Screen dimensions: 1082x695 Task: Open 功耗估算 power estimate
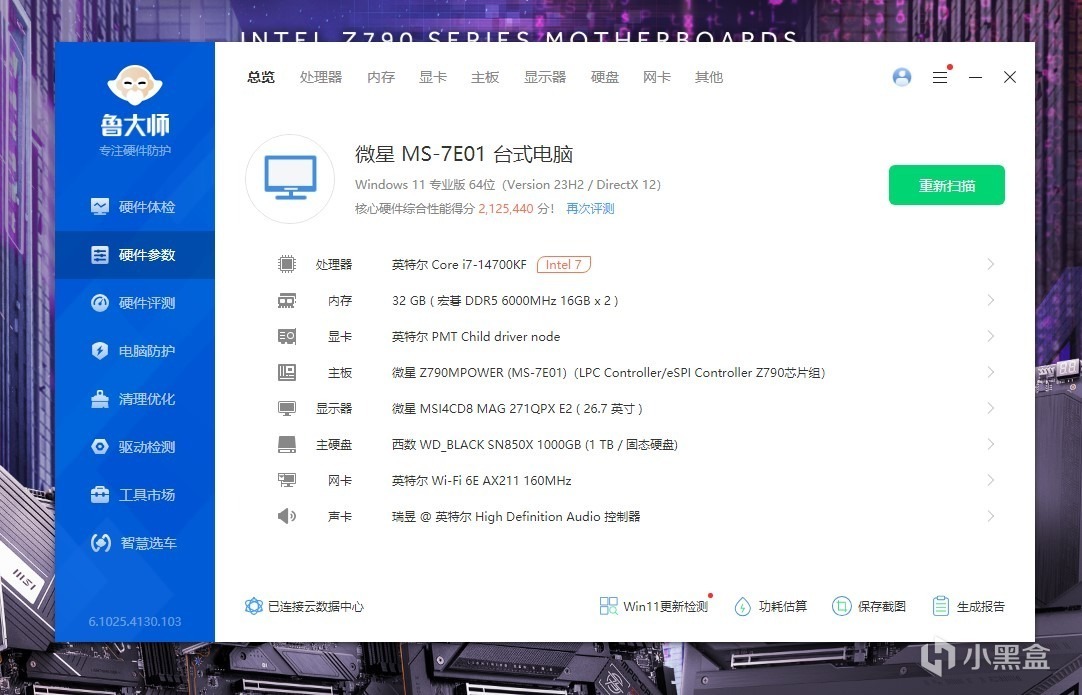[x=771, y=606]
